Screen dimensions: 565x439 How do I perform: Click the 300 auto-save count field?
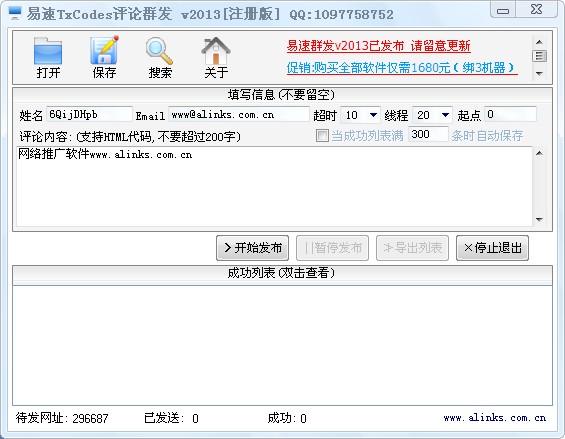point(428,134)
